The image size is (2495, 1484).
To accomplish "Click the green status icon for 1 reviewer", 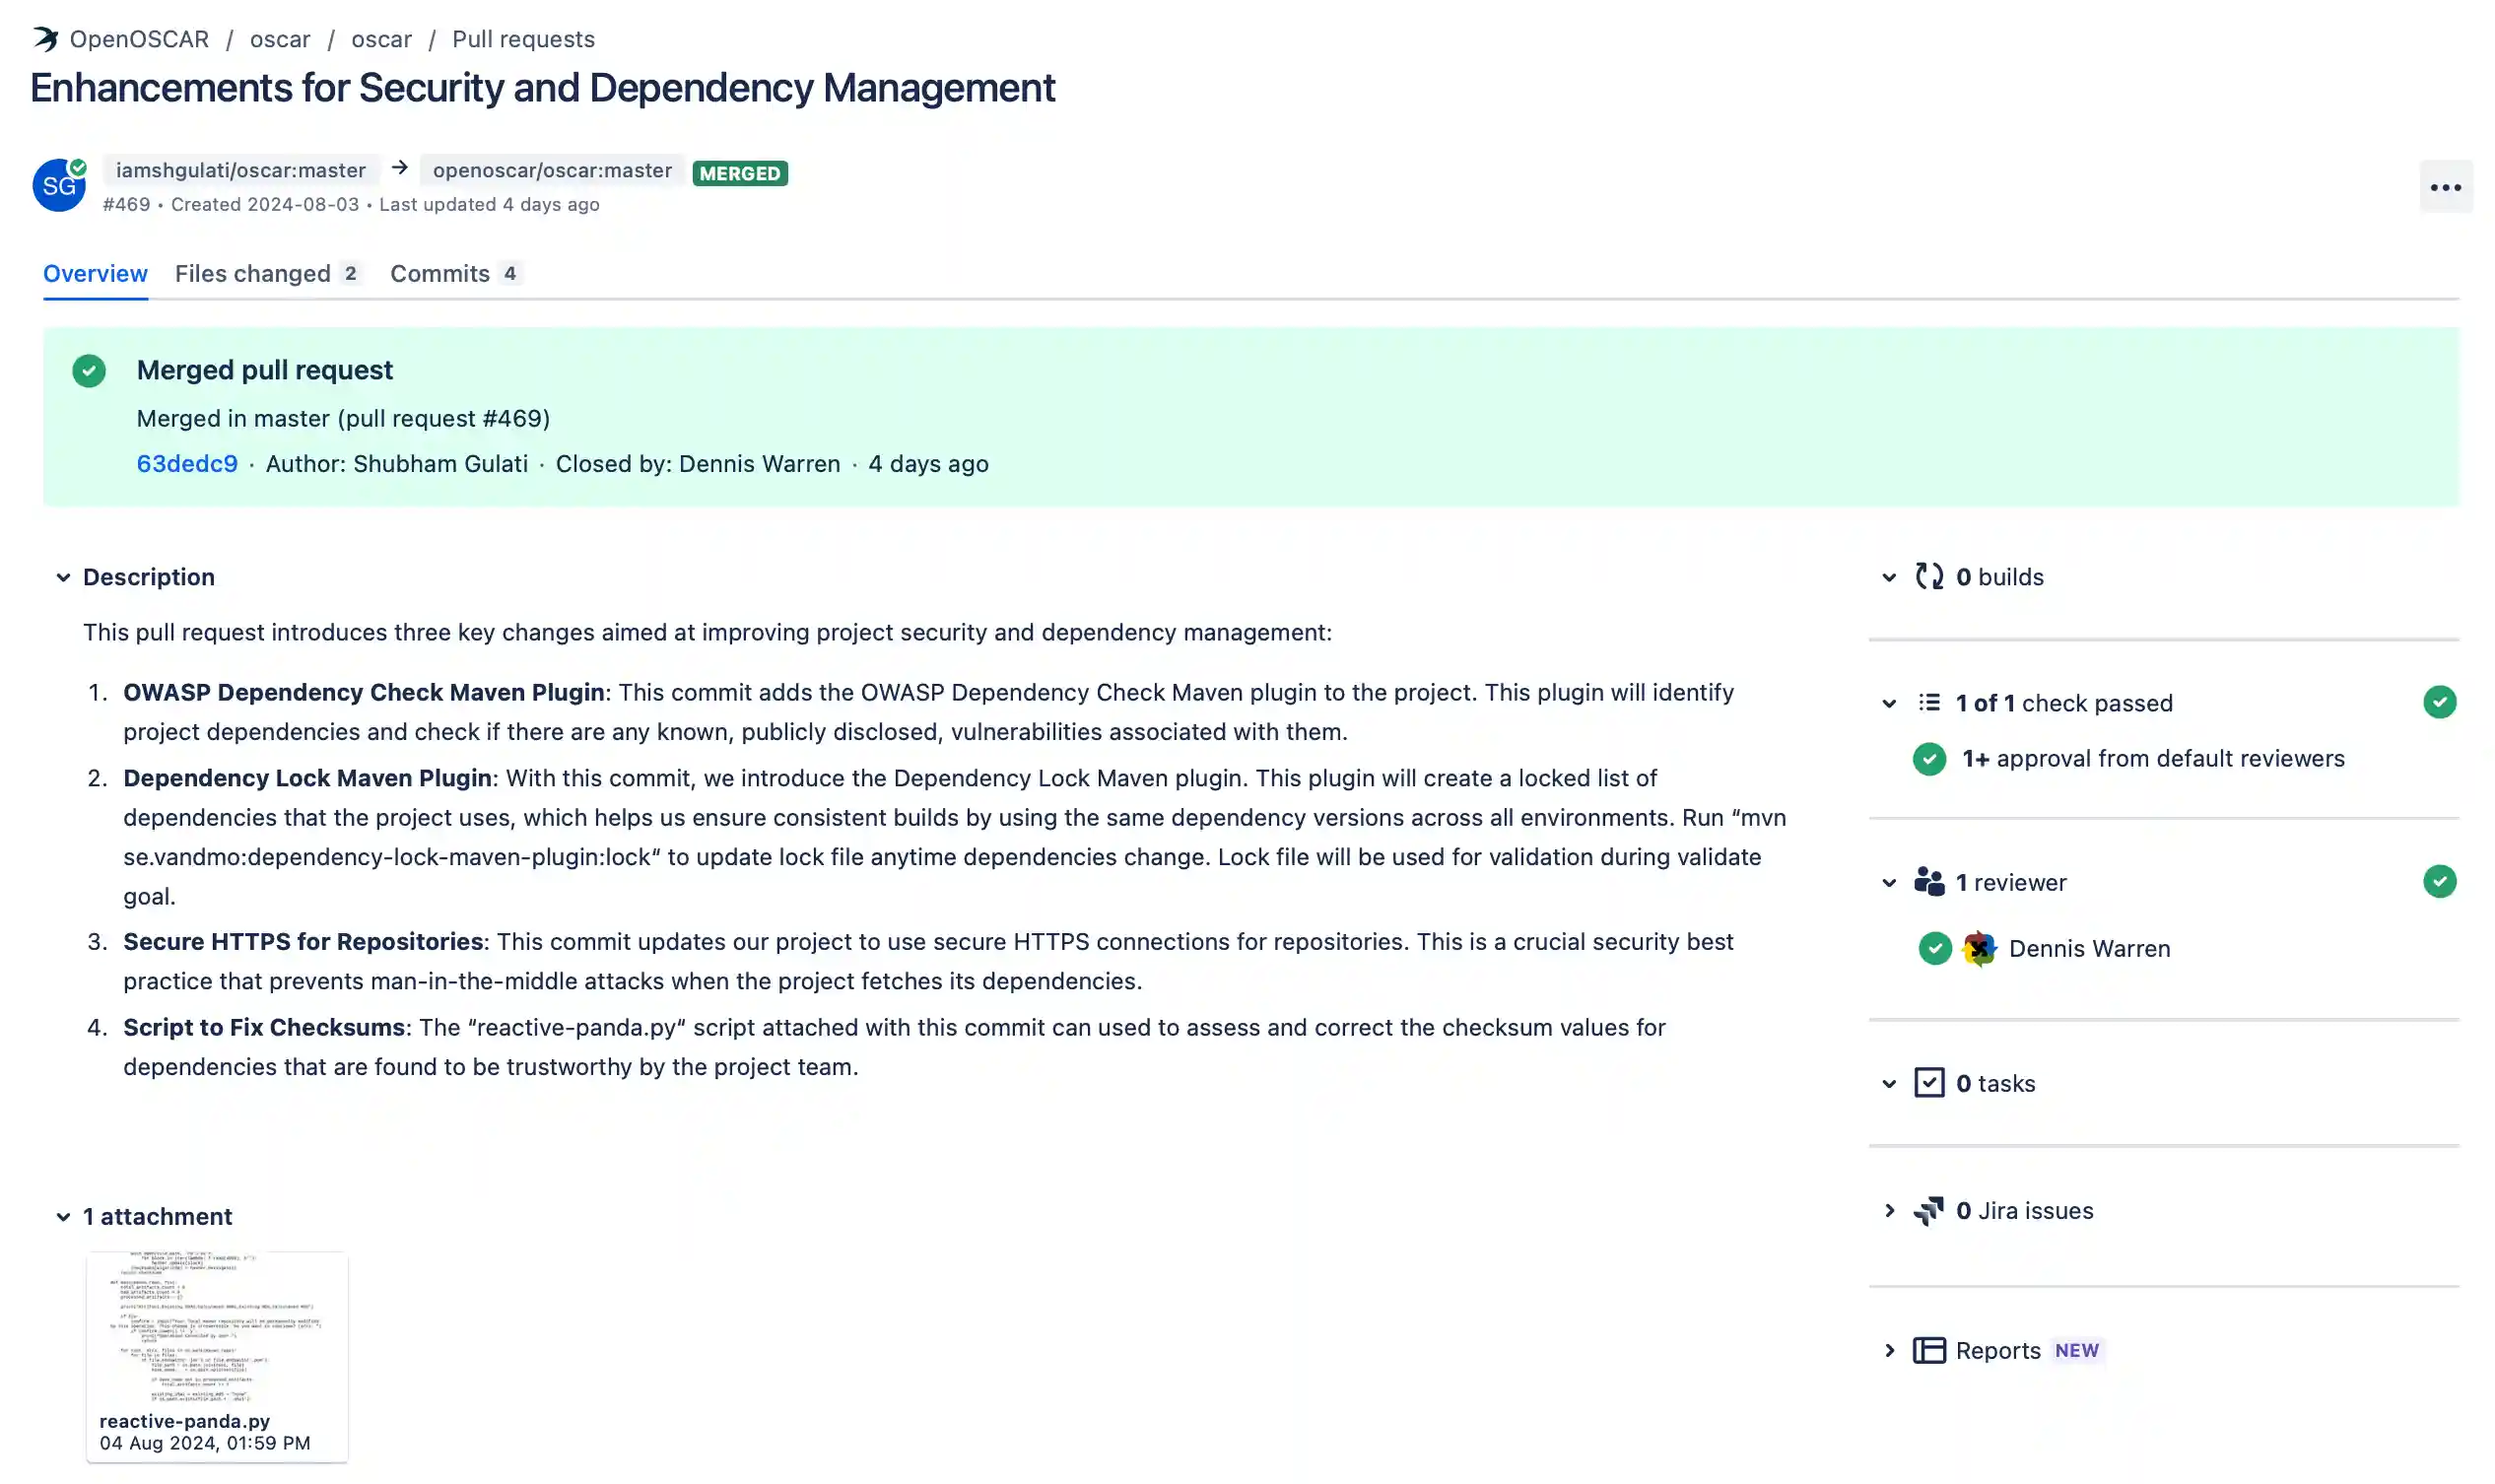I will (2439, 882).
